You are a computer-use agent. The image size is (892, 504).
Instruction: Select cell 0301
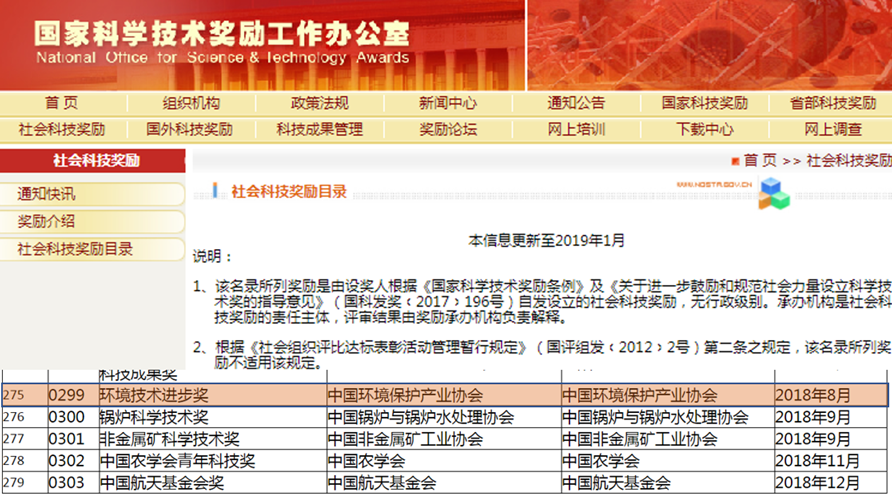(73, 439)
